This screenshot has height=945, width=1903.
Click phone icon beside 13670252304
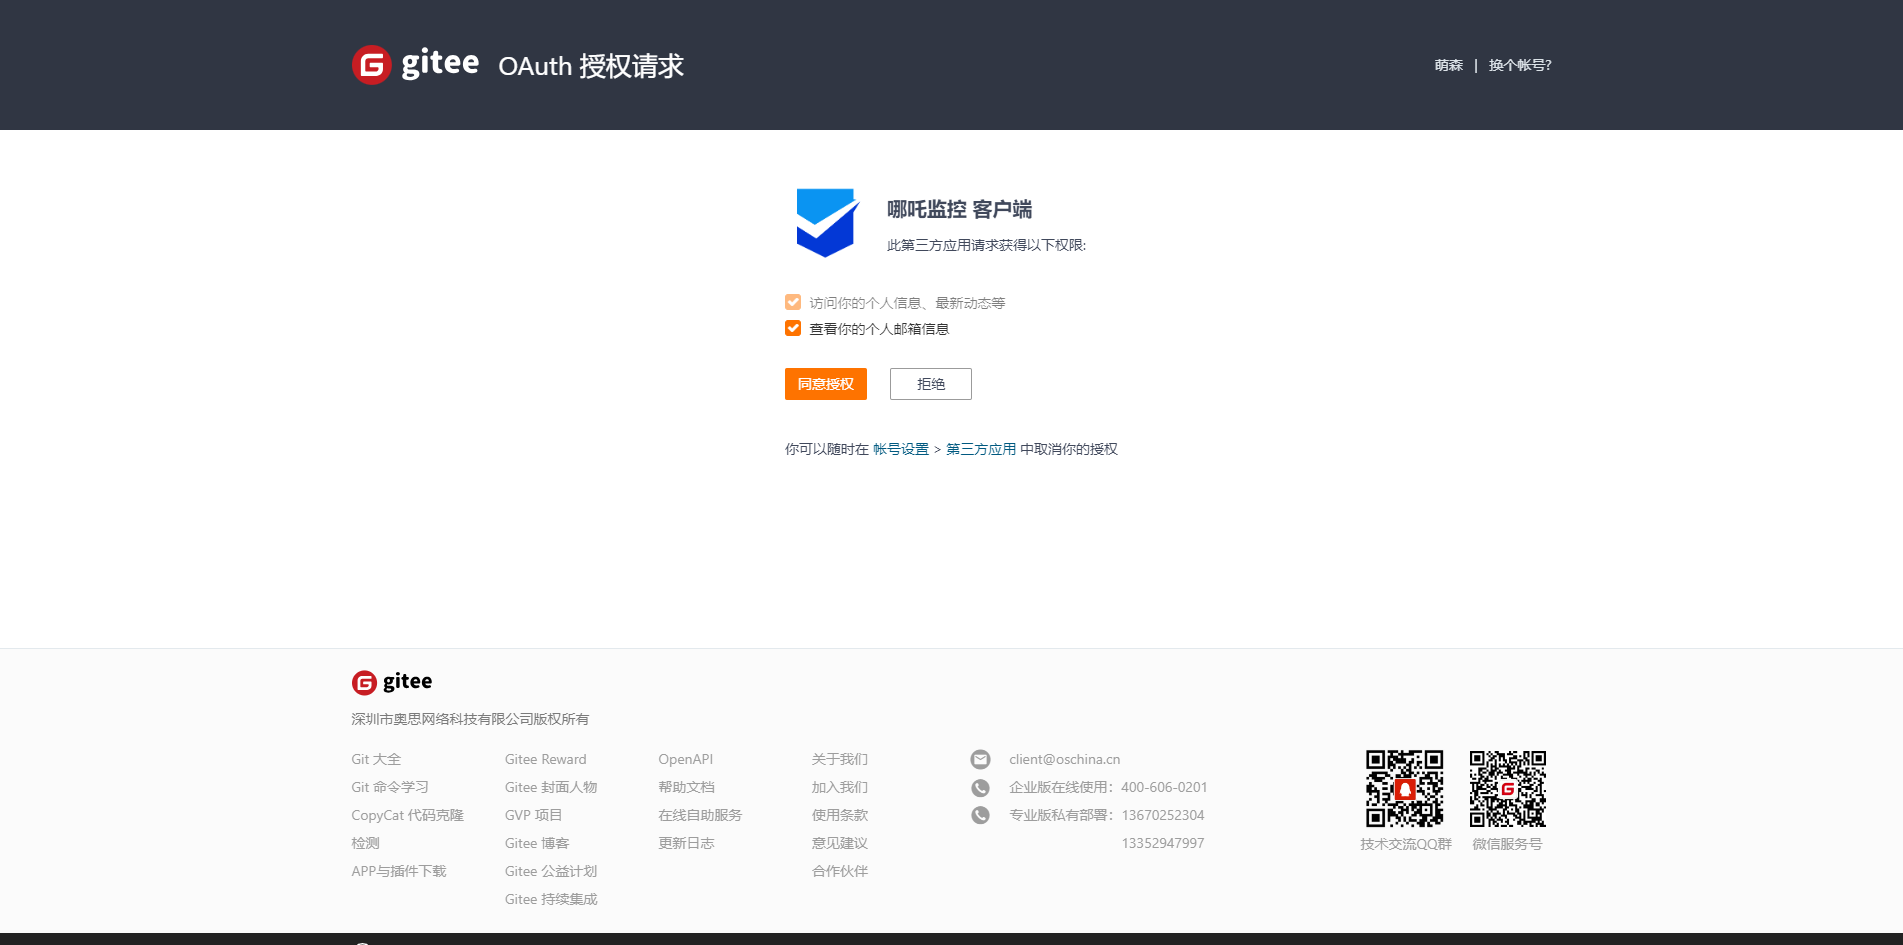click(x=980, y=816)
